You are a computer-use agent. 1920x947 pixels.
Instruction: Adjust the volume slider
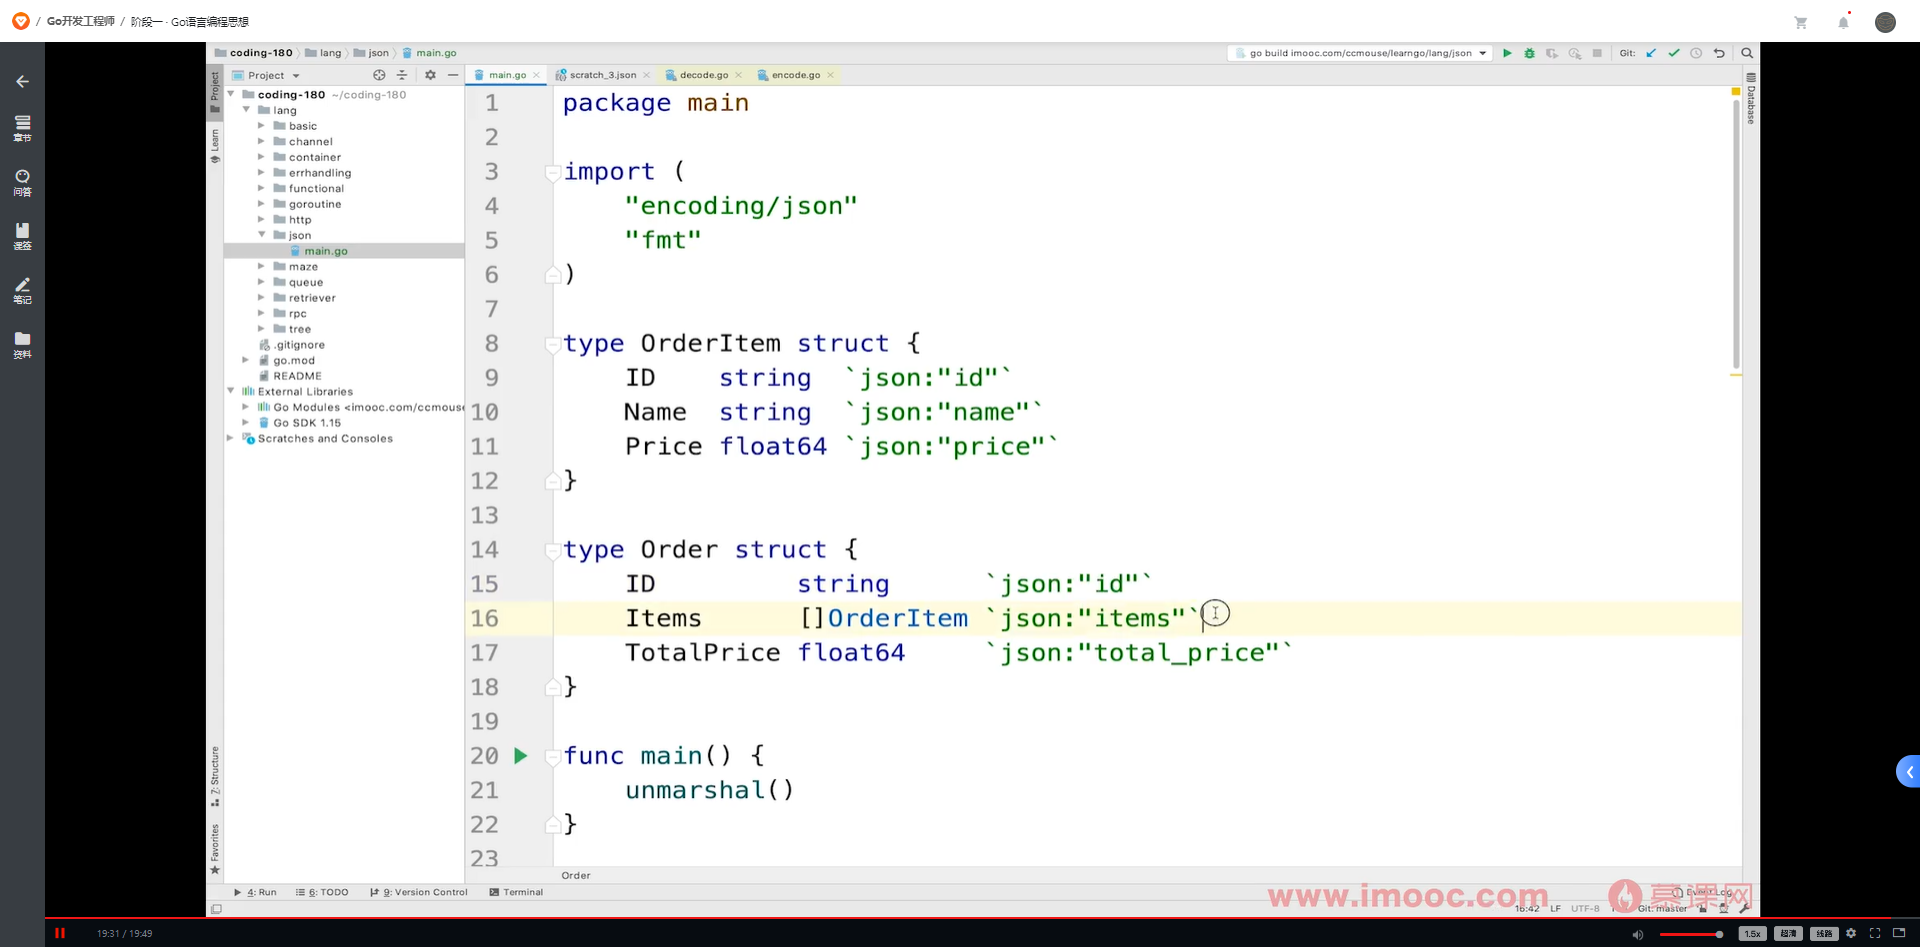[x=1690, y=934]
